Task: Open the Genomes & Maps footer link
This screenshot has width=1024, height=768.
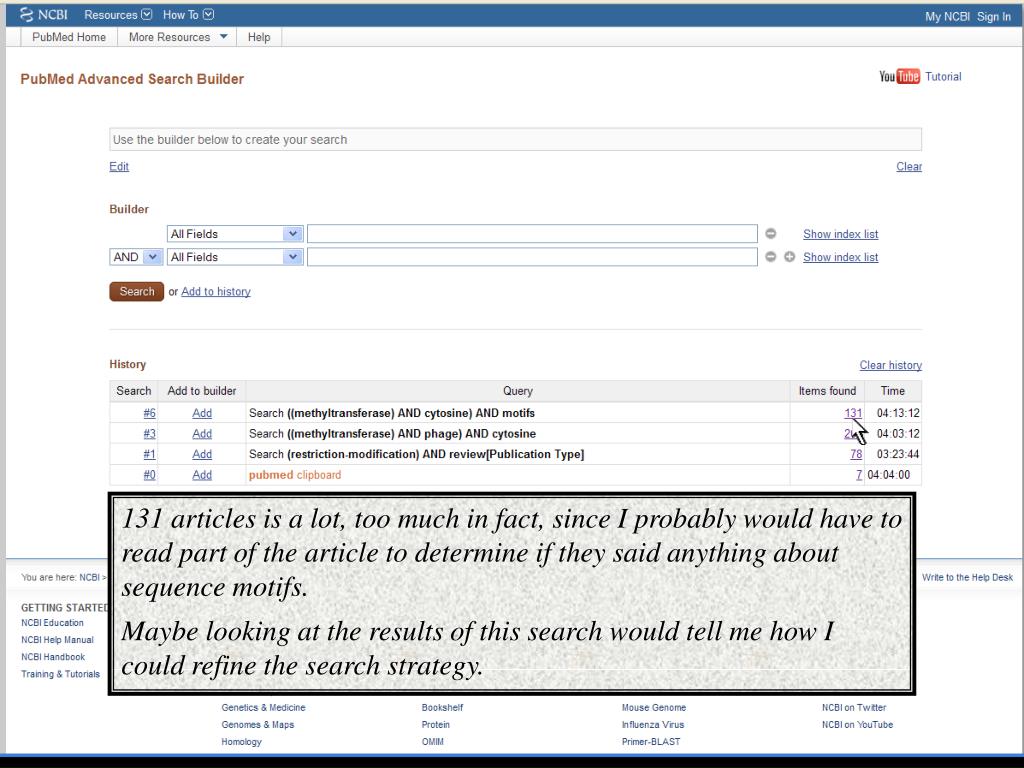Action: pos(257,724)
